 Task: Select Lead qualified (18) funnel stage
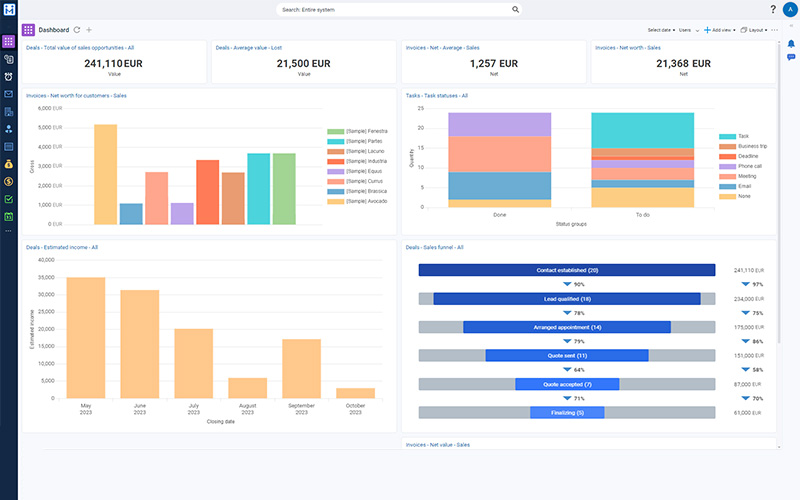pos(567,299)
